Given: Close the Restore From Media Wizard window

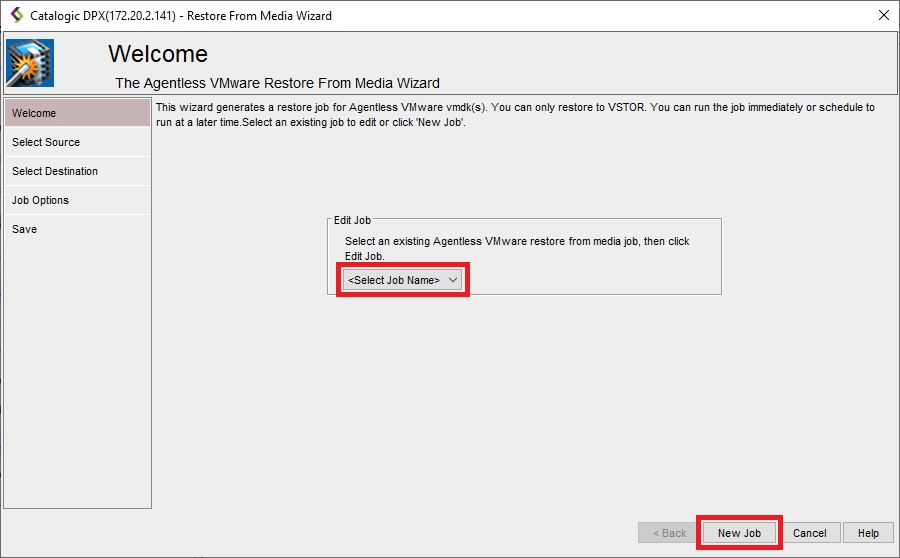Looking at the screenshot, I should (883, 15).
